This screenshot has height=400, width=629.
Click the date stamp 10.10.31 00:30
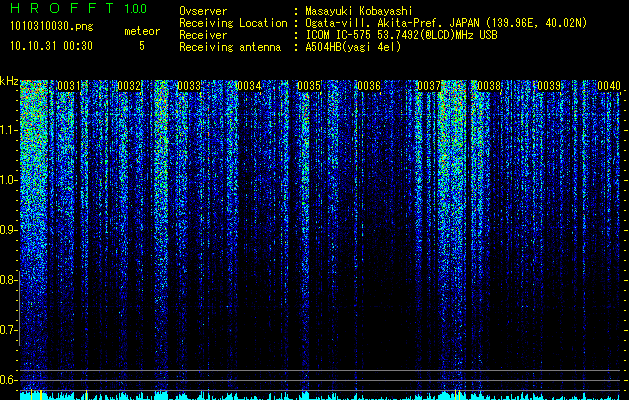pos(51,46)
